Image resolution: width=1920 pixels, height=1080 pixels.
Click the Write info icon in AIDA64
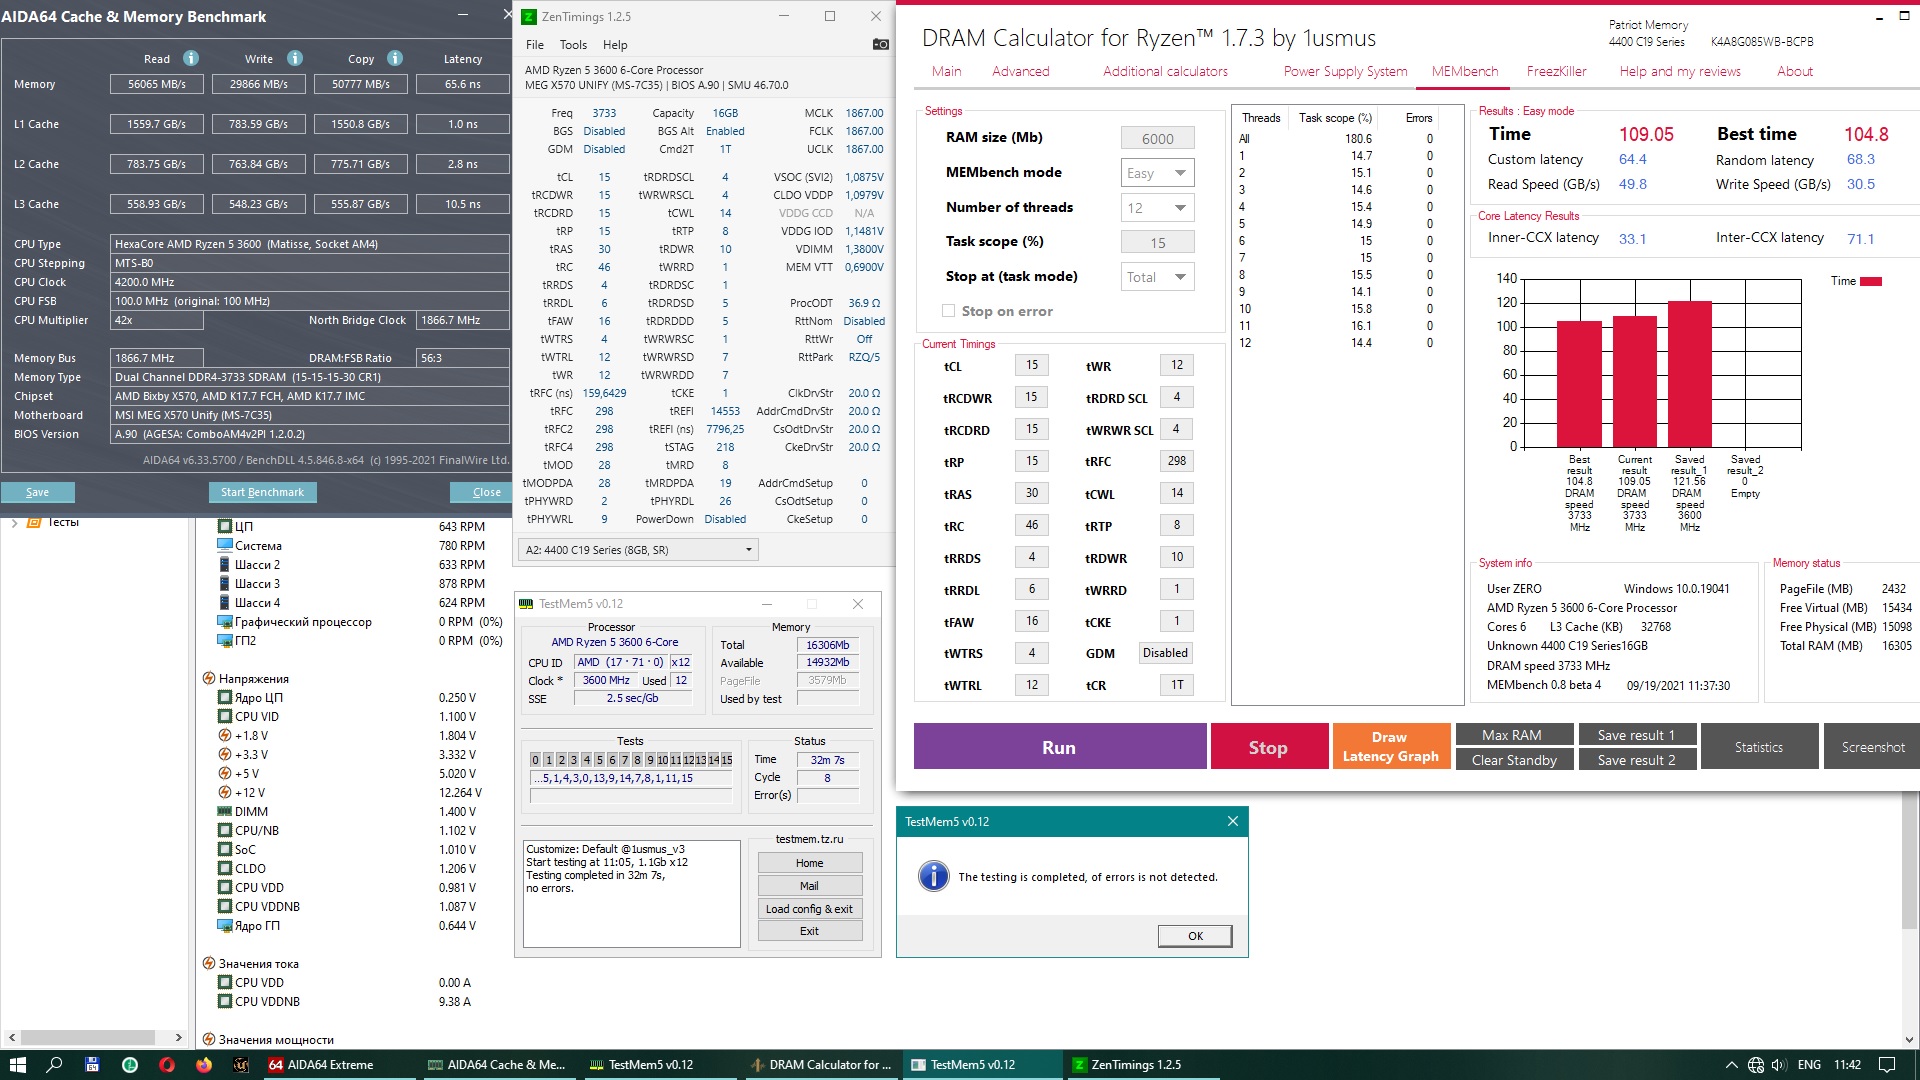[x=294, y=58]
